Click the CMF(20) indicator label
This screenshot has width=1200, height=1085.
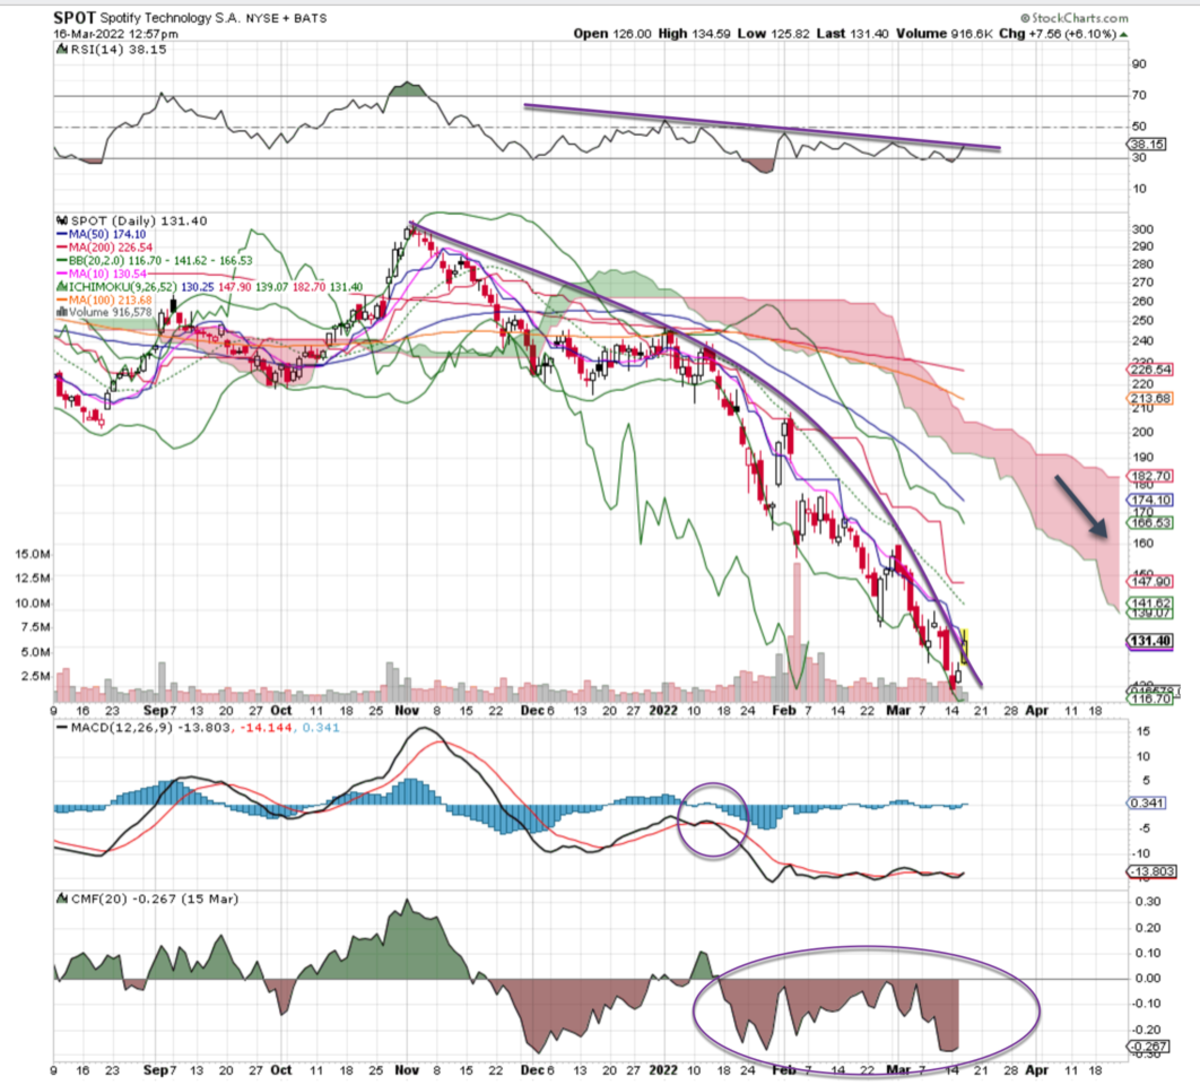click(98, 899)
